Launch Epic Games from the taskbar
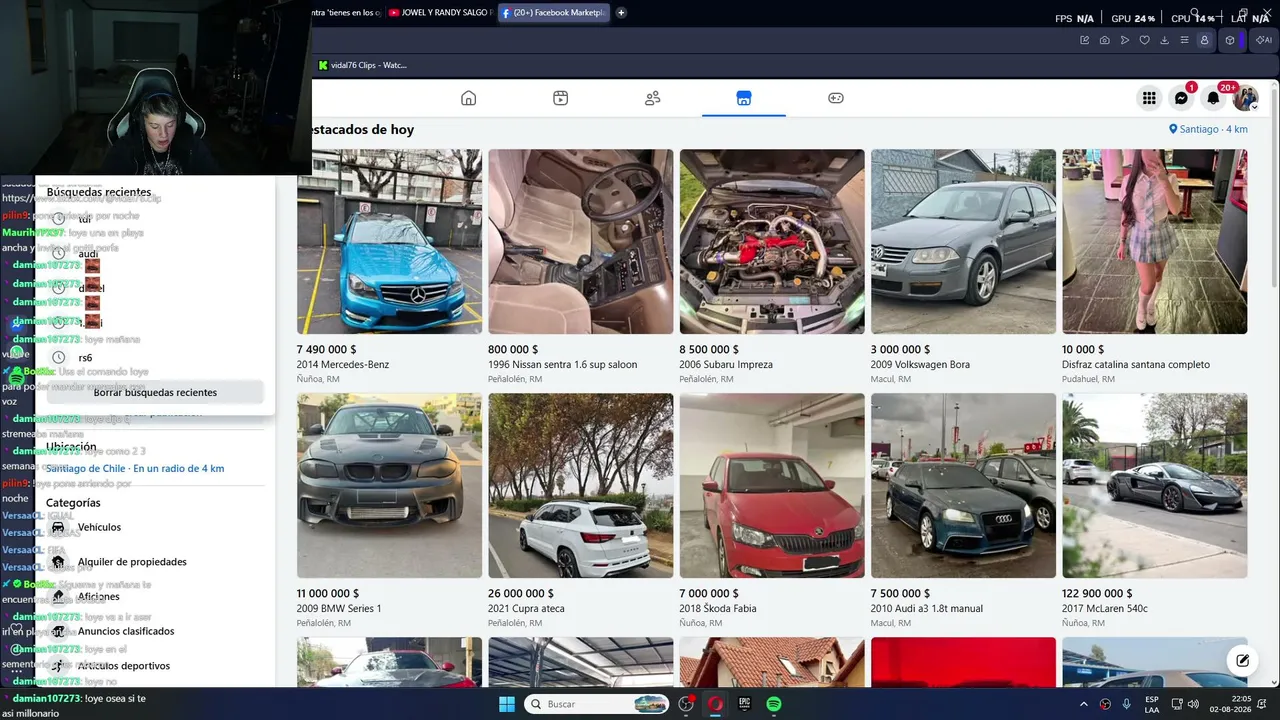 745,704
